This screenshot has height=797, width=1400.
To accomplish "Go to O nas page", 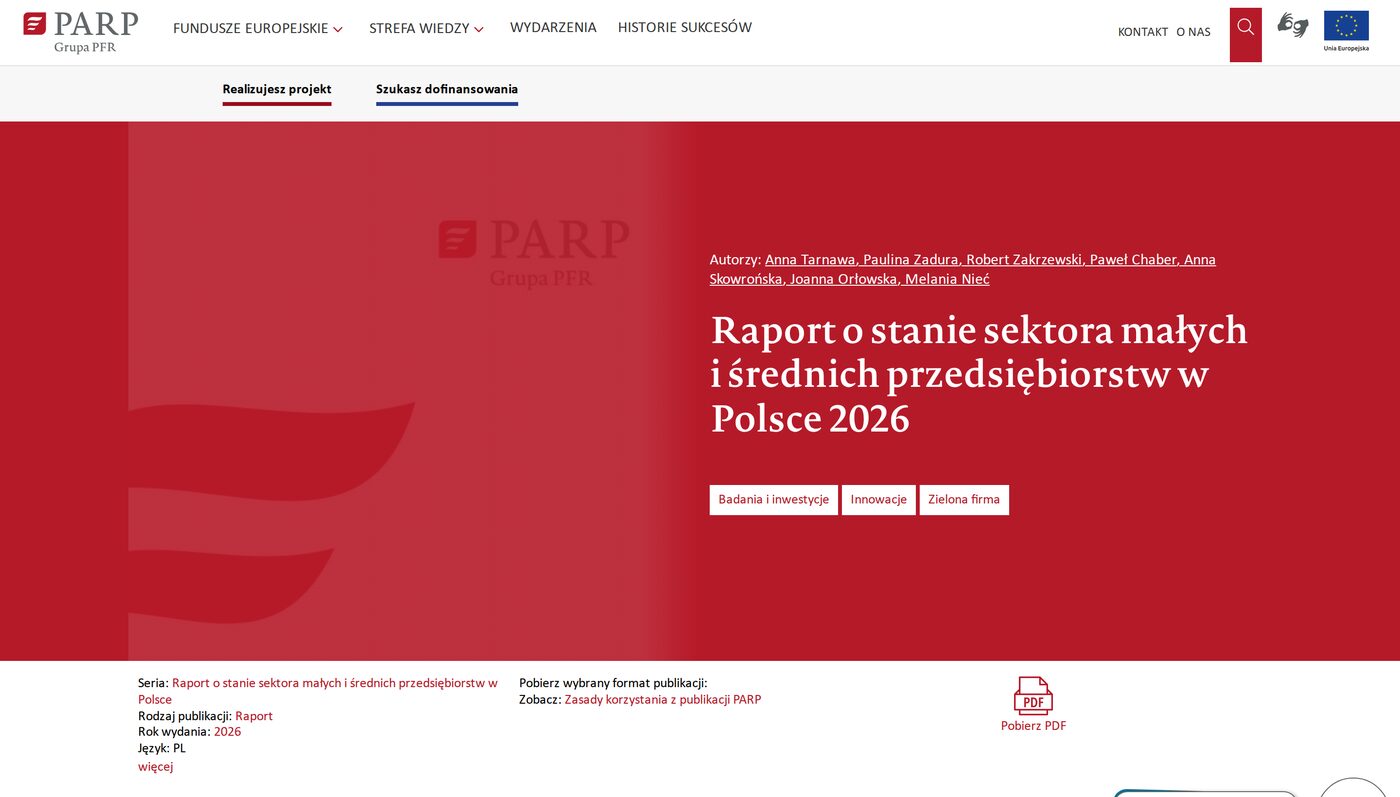I will tap(1193, 32).
